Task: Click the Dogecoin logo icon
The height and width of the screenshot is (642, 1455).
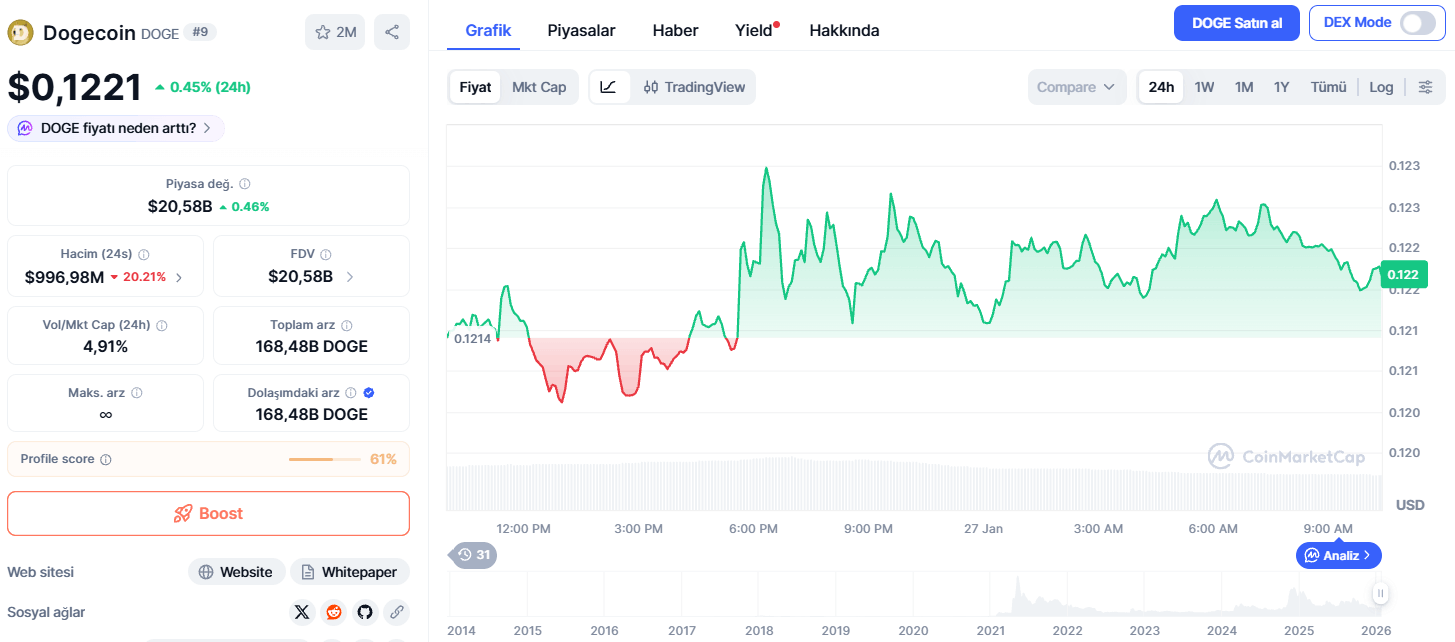Action: click(x=20, y=33)
